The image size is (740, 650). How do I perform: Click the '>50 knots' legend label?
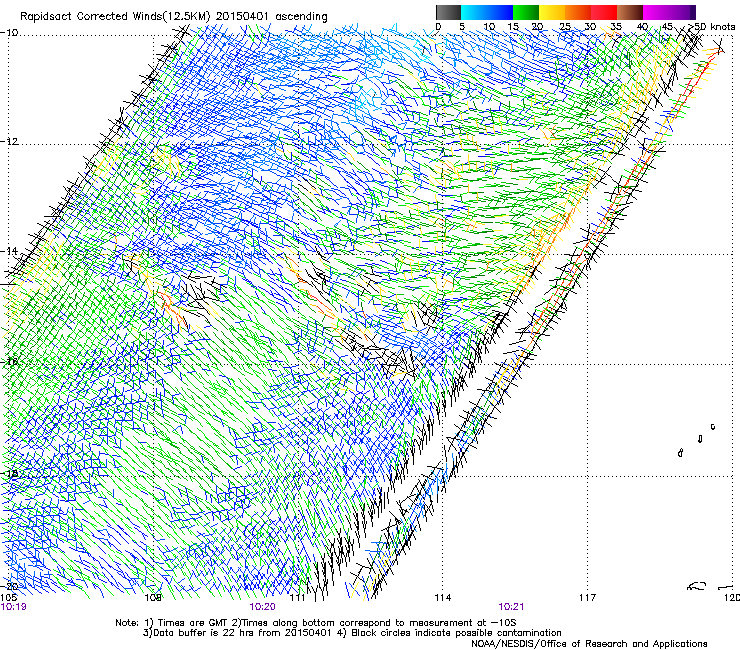711,26
